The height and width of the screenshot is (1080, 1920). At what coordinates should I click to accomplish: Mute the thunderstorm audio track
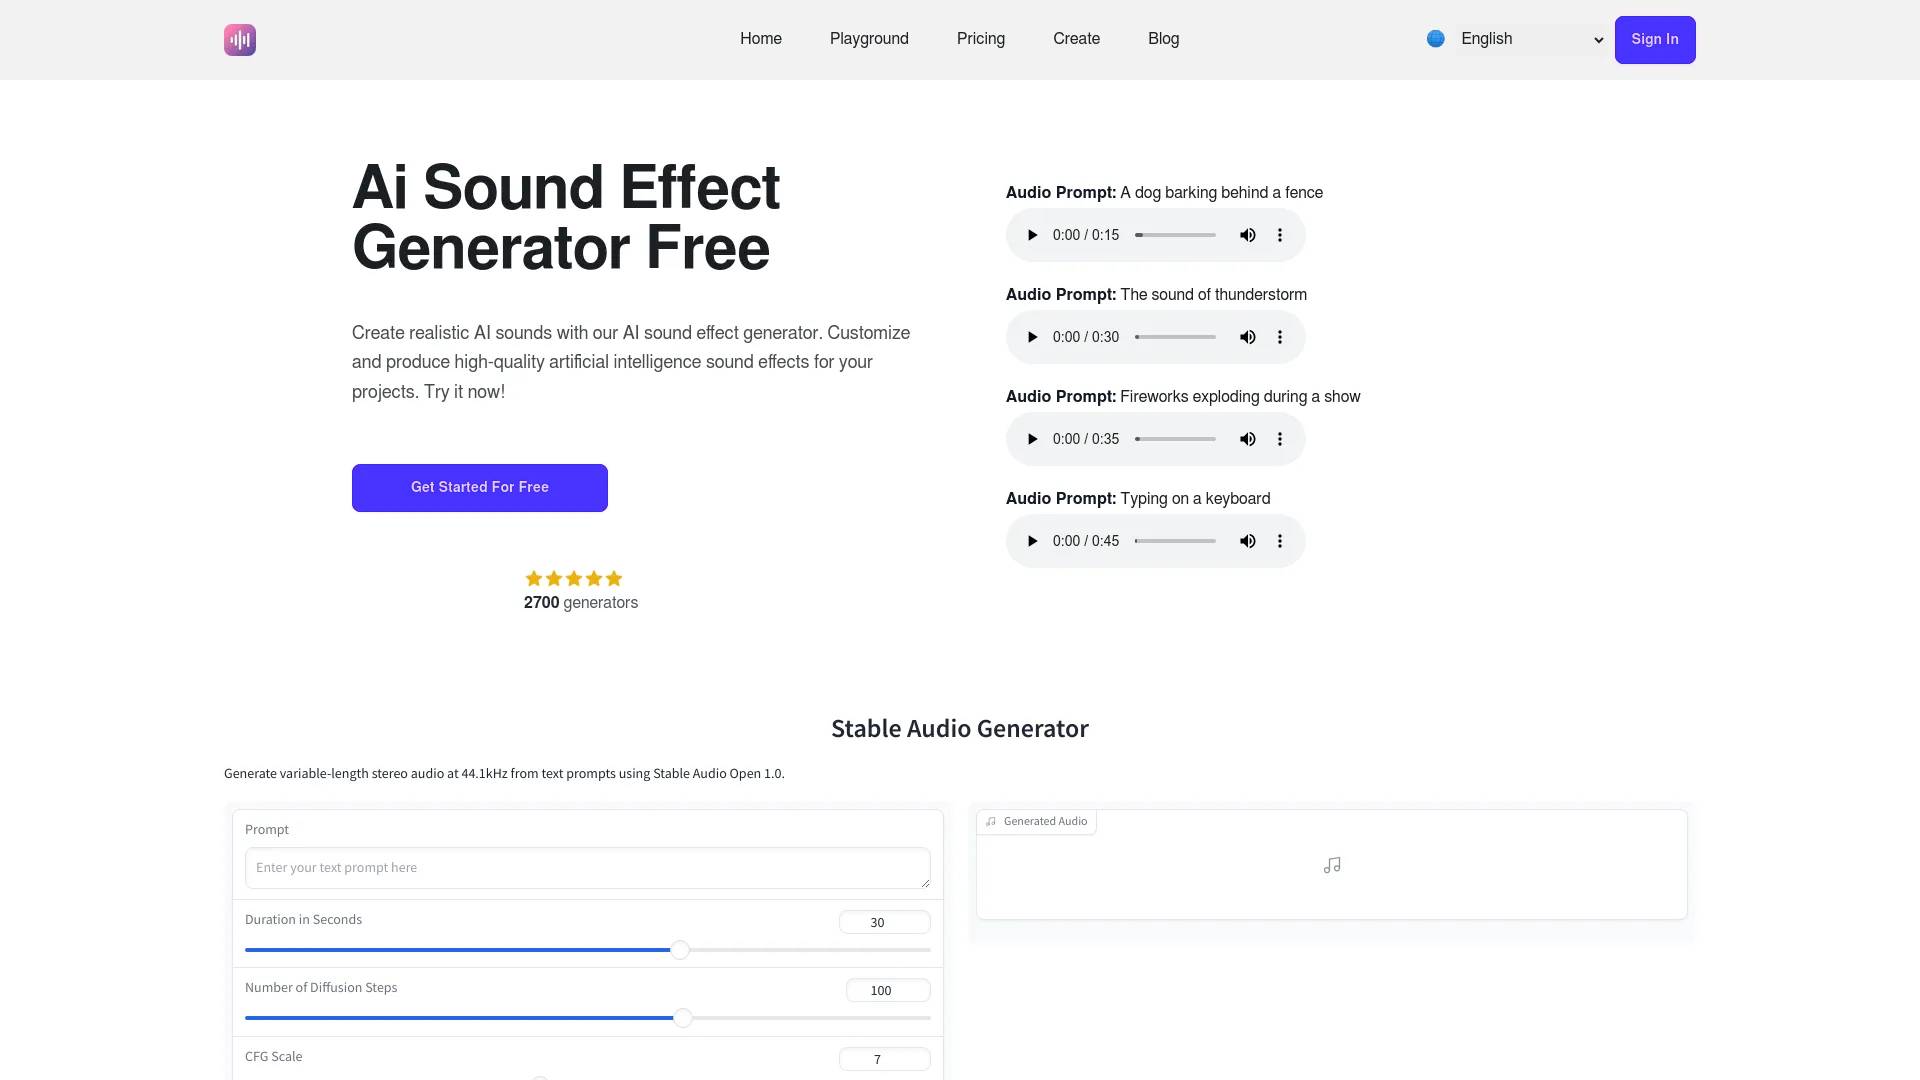pyautogui.click(x=1245, y=336)
